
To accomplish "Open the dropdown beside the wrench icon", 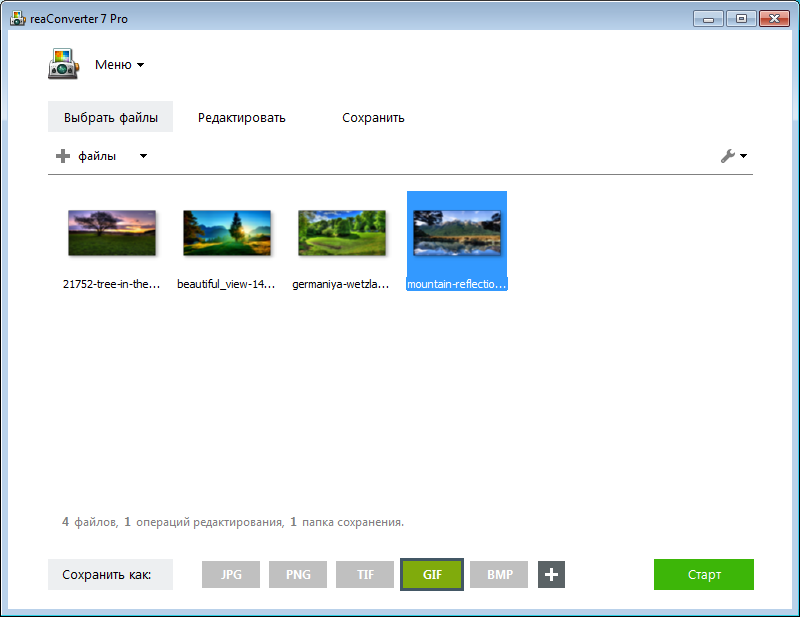I will (x=741, y=156).
